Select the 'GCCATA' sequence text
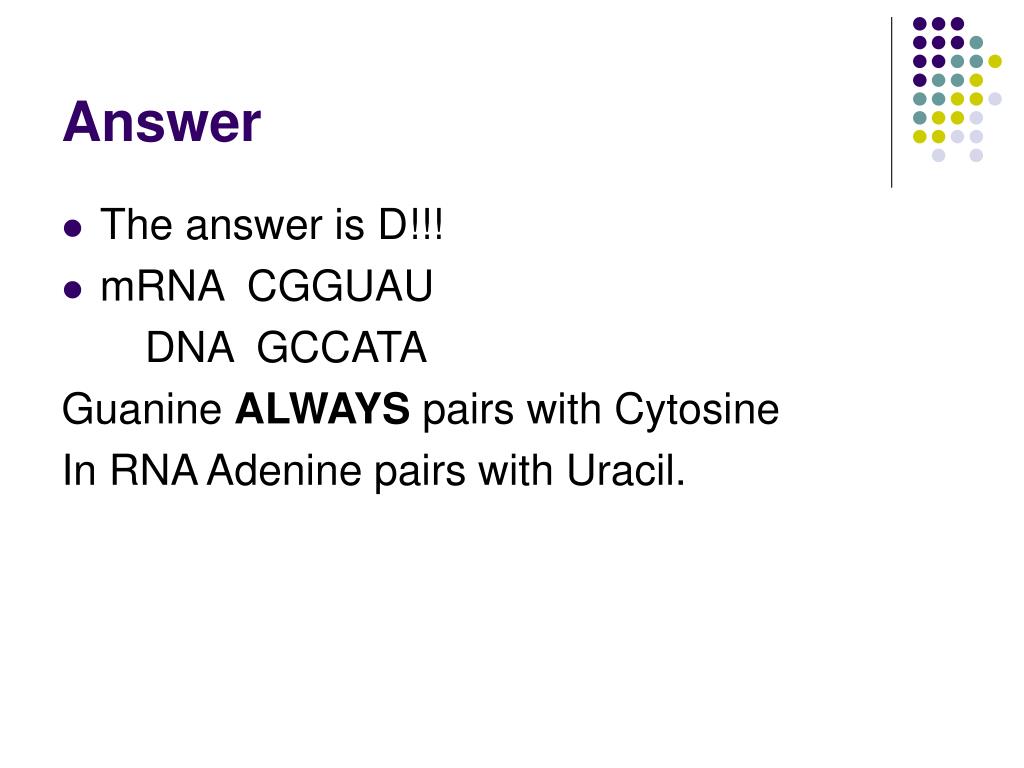Image resolution: width=1024 pixels, height=768 pixels. 342,347
